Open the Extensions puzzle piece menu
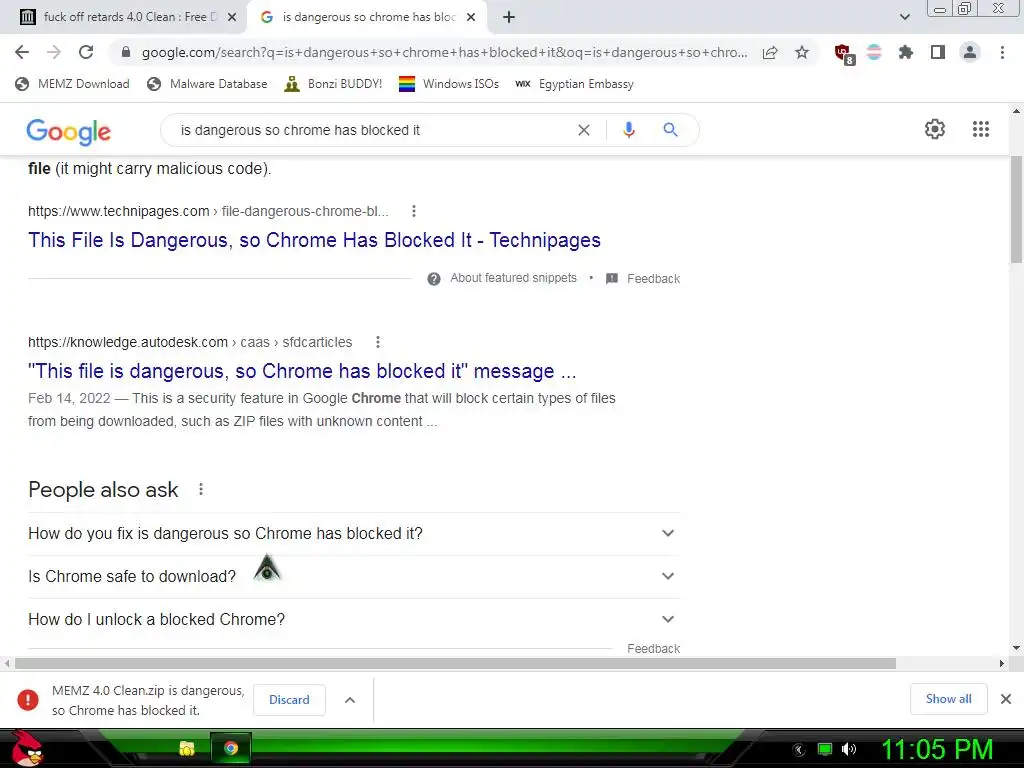 point(905,52)
